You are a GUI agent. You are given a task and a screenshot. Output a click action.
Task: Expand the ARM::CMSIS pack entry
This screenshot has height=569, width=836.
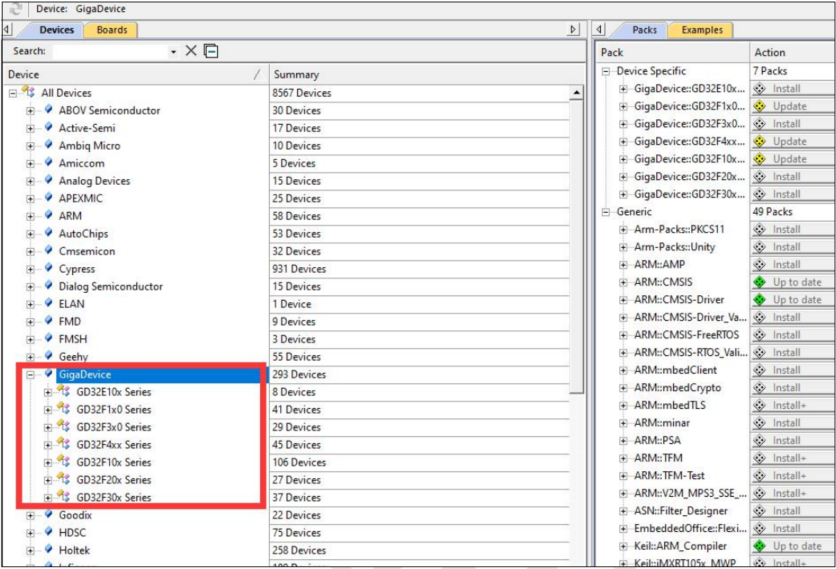(623, 283)
